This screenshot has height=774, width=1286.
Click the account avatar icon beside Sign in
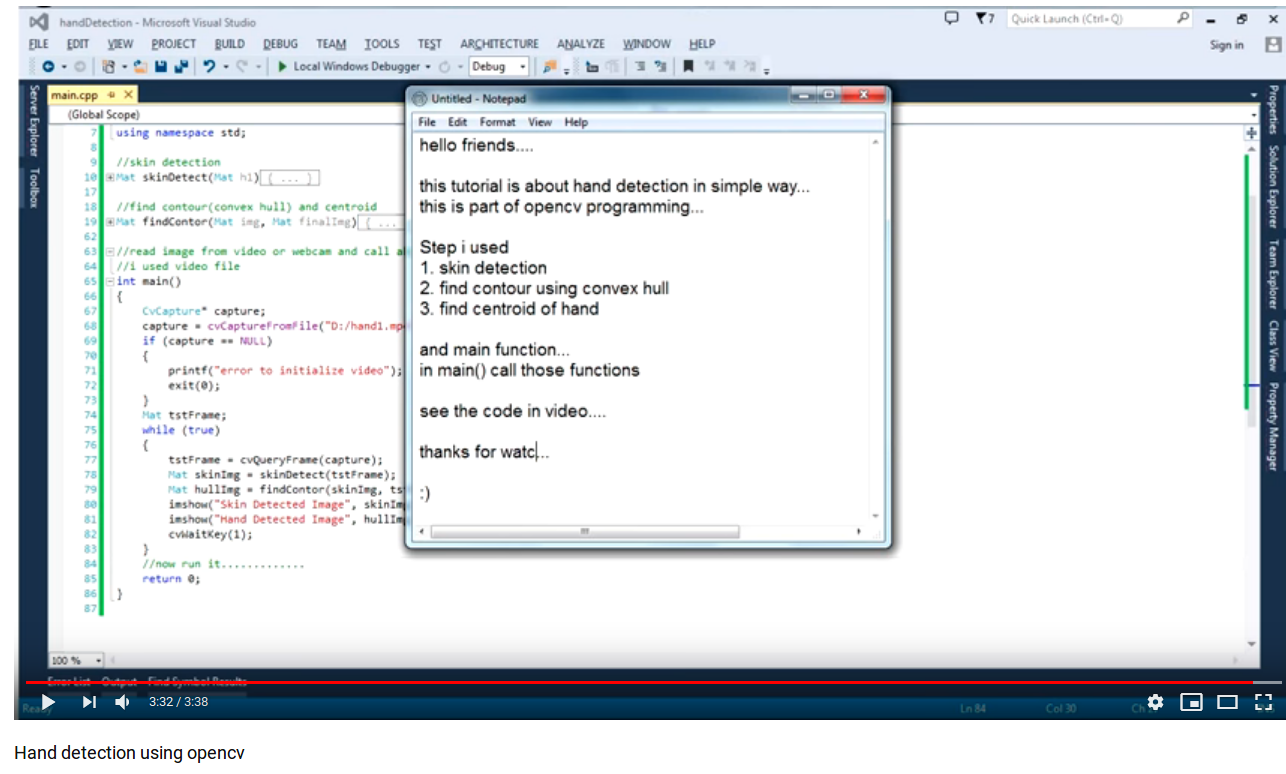[1272, 45]
